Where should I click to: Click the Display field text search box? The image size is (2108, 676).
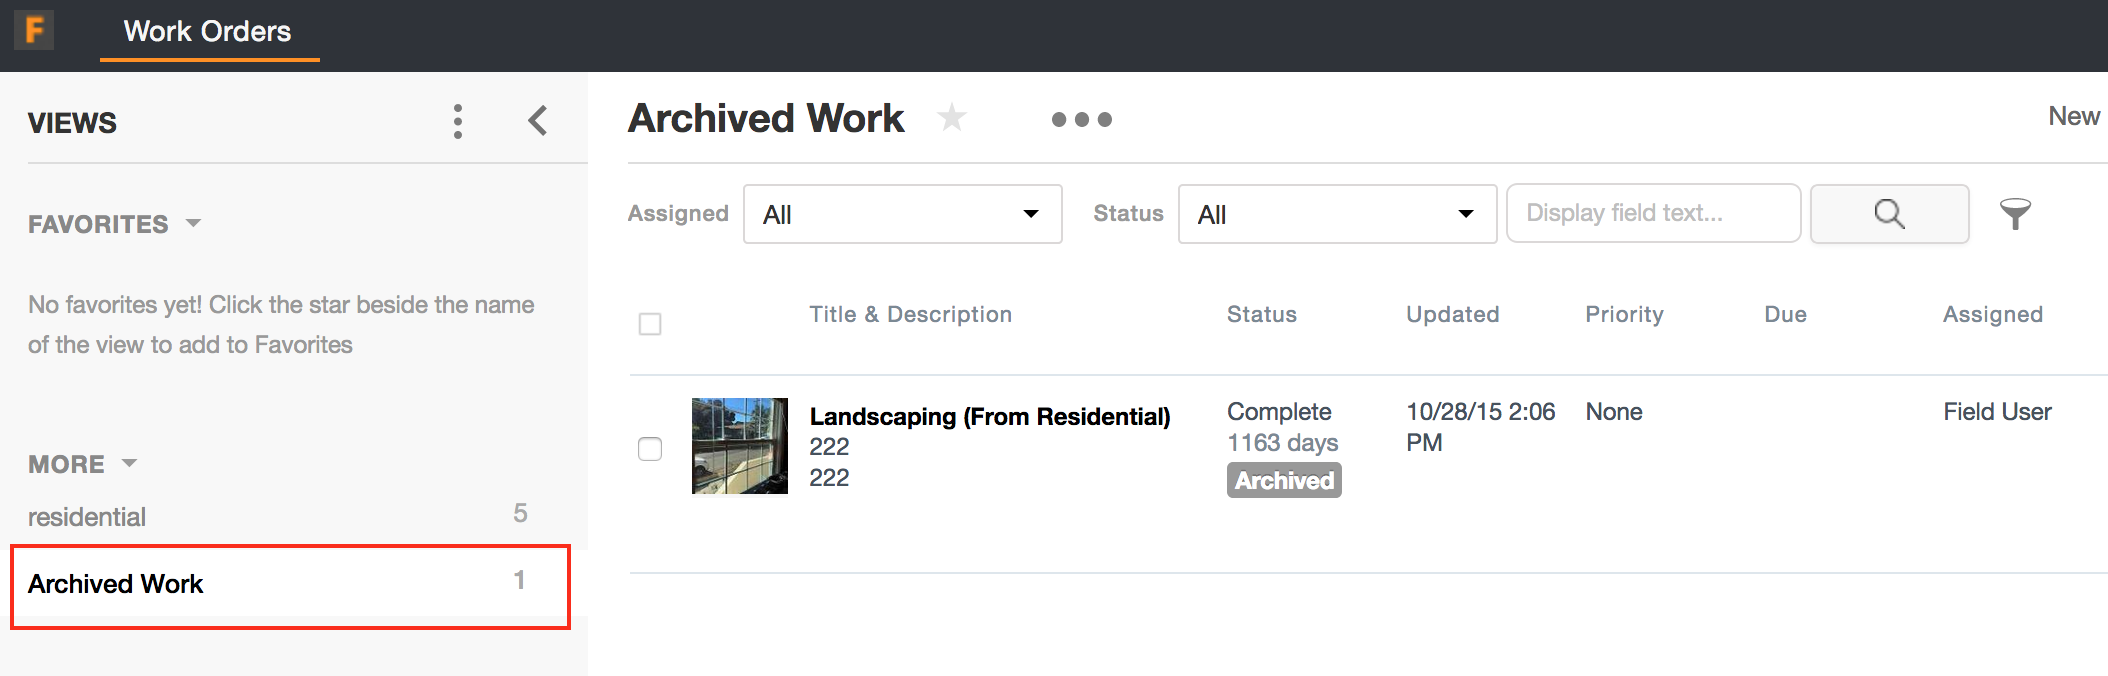pyautogui.click(x=1653, y=214)
